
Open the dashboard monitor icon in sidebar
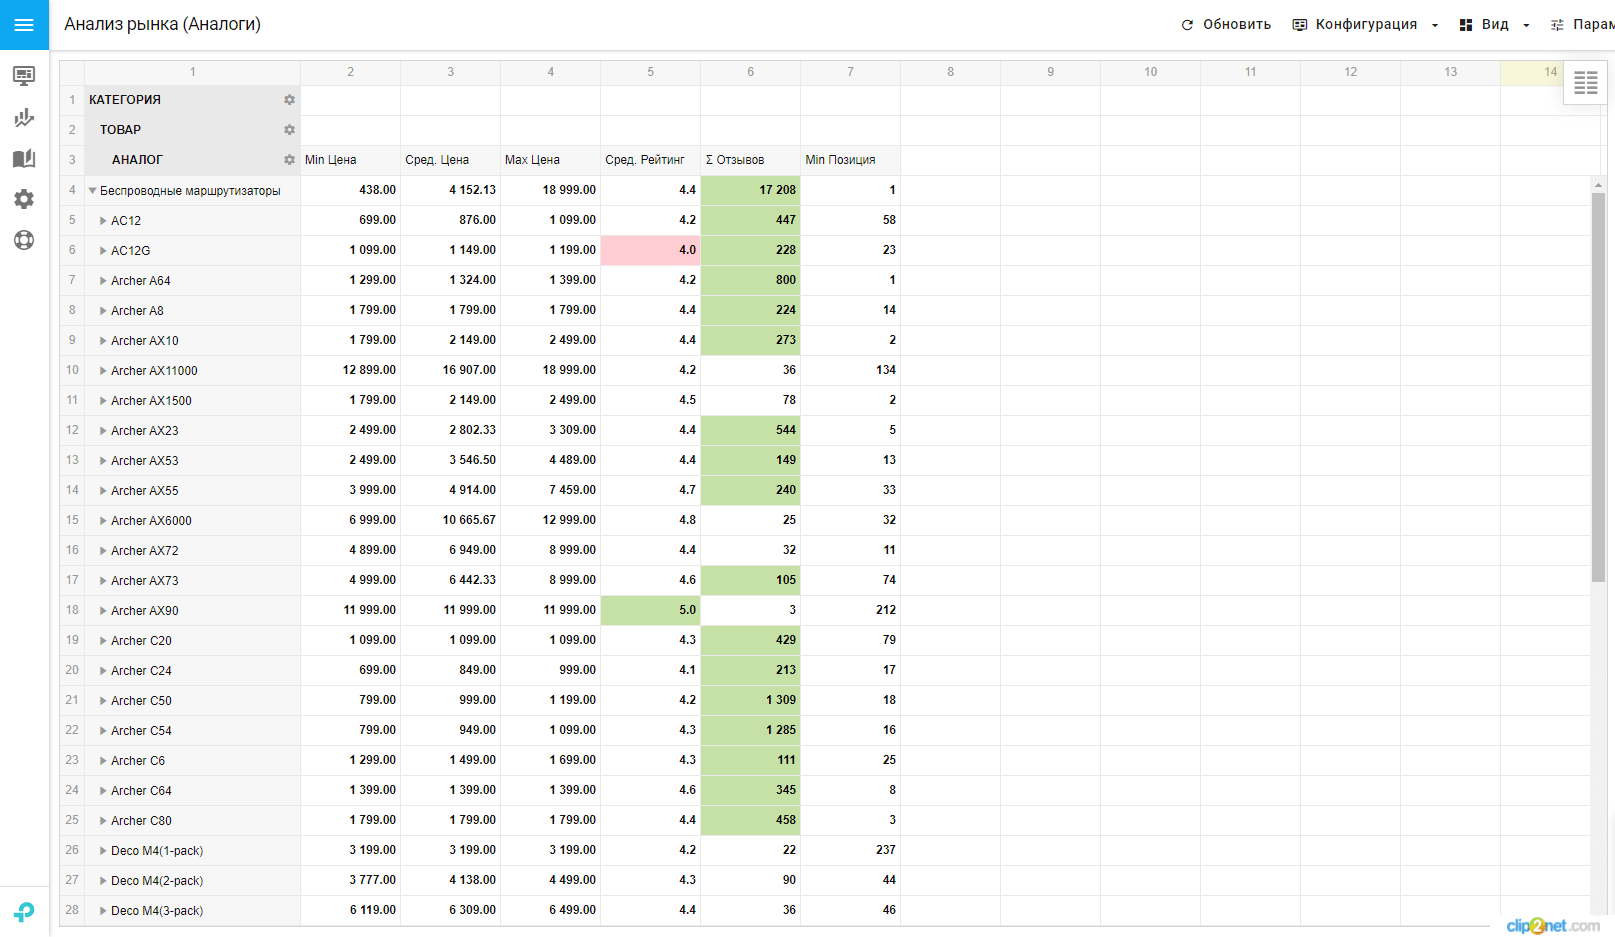click(24, 76)
